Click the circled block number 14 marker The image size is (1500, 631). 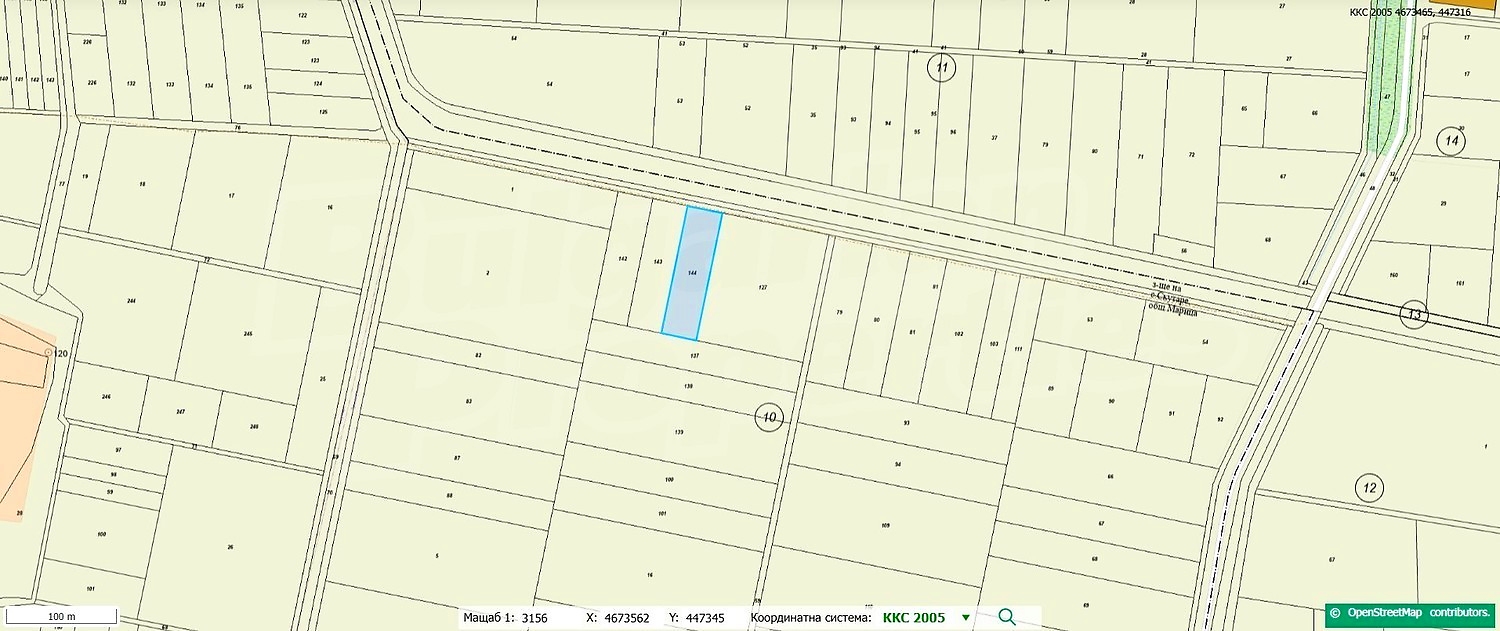[1451, 141]
